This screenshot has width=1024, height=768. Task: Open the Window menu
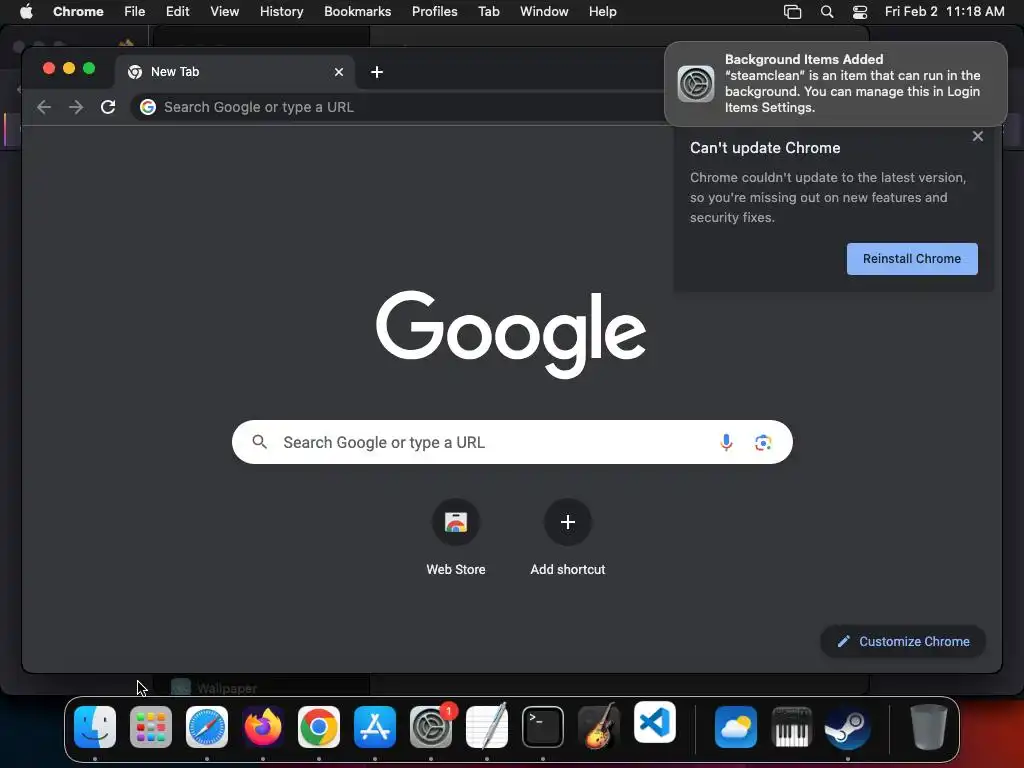544,11
